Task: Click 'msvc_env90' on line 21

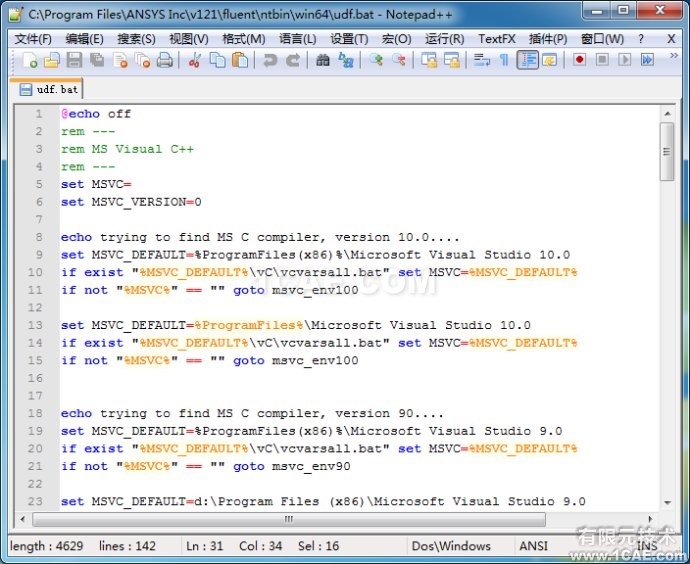Action: click(311, 466)
